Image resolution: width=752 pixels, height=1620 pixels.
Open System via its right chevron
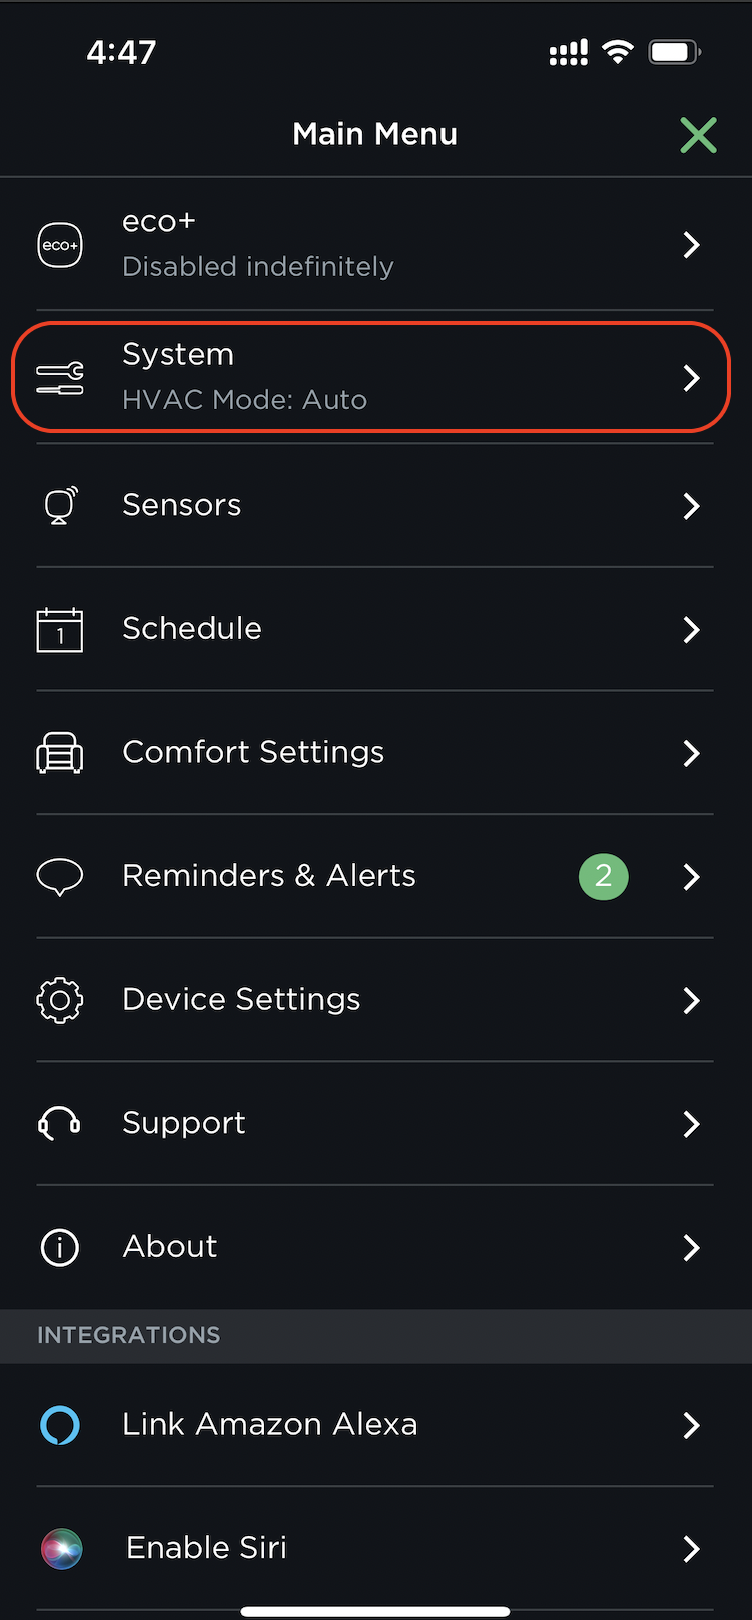click(691, 378)
